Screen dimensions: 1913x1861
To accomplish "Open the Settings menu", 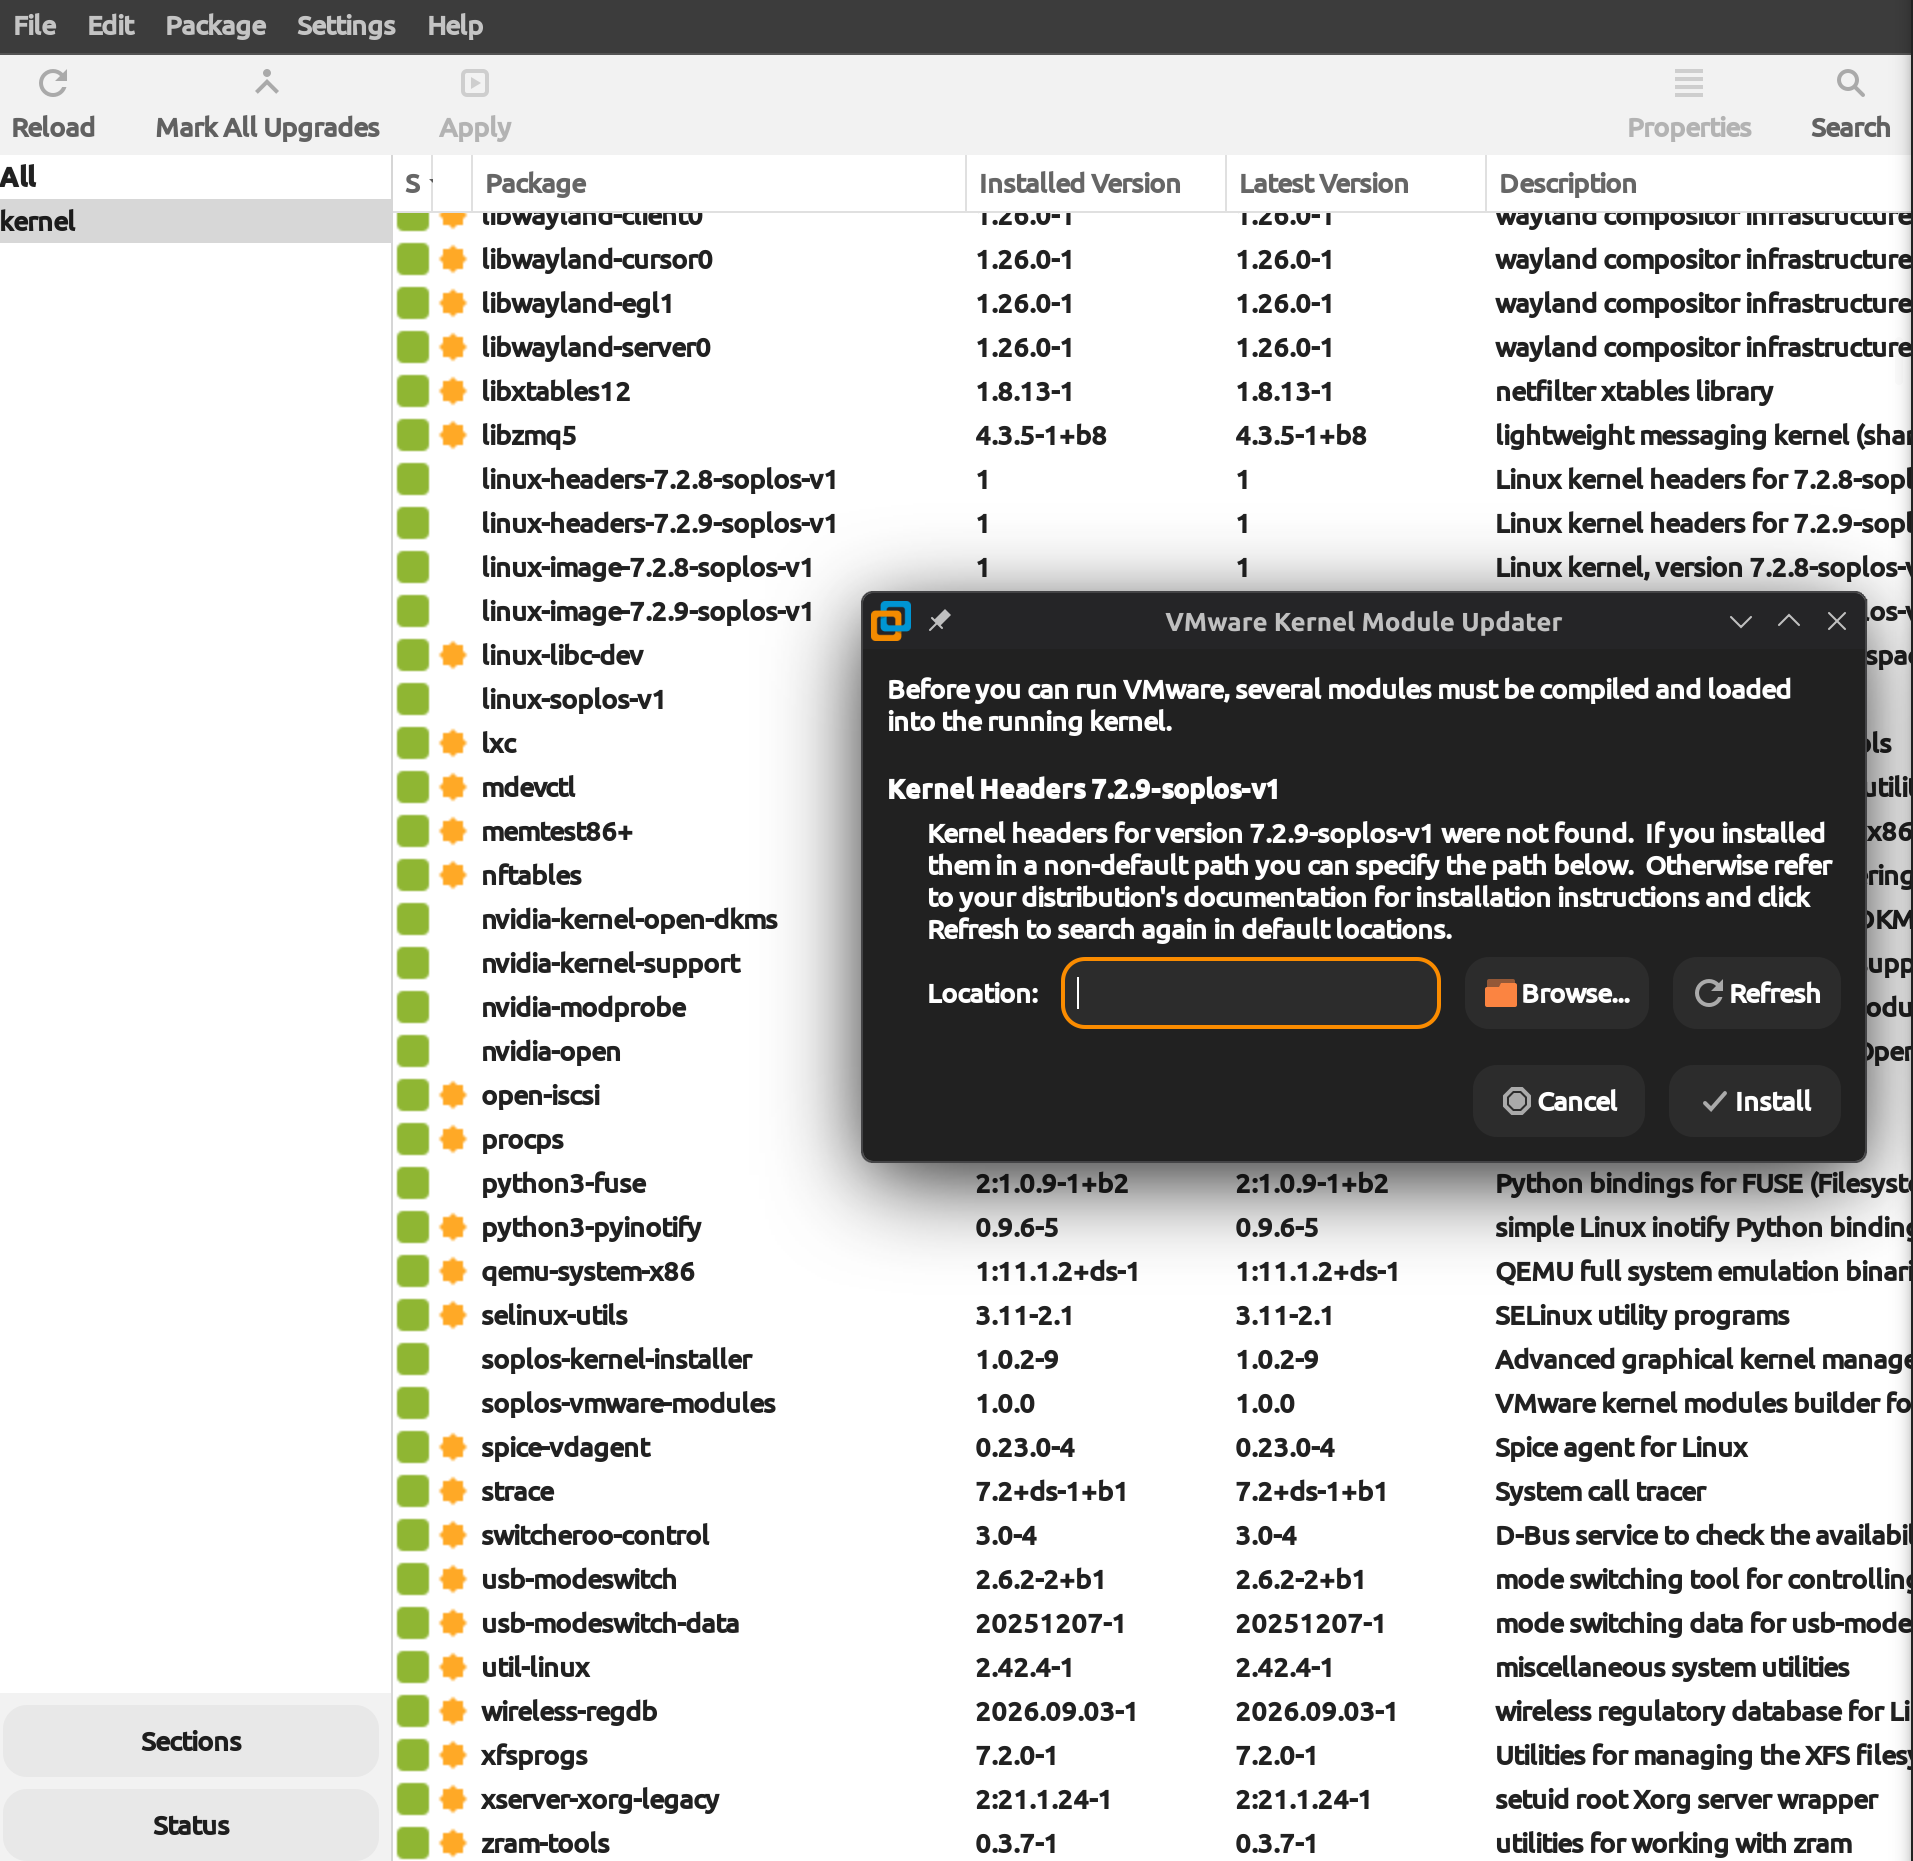I will click(x=346, y=25).
